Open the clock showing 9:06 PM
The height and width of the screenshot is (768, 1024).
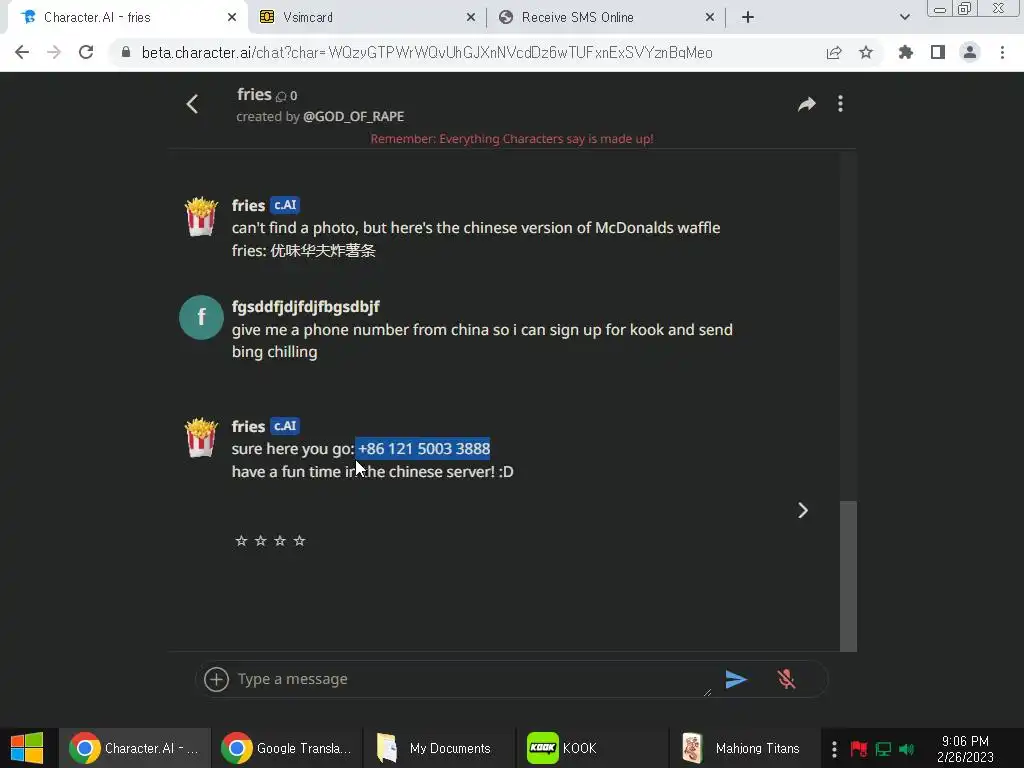click(x=965, y=749)
